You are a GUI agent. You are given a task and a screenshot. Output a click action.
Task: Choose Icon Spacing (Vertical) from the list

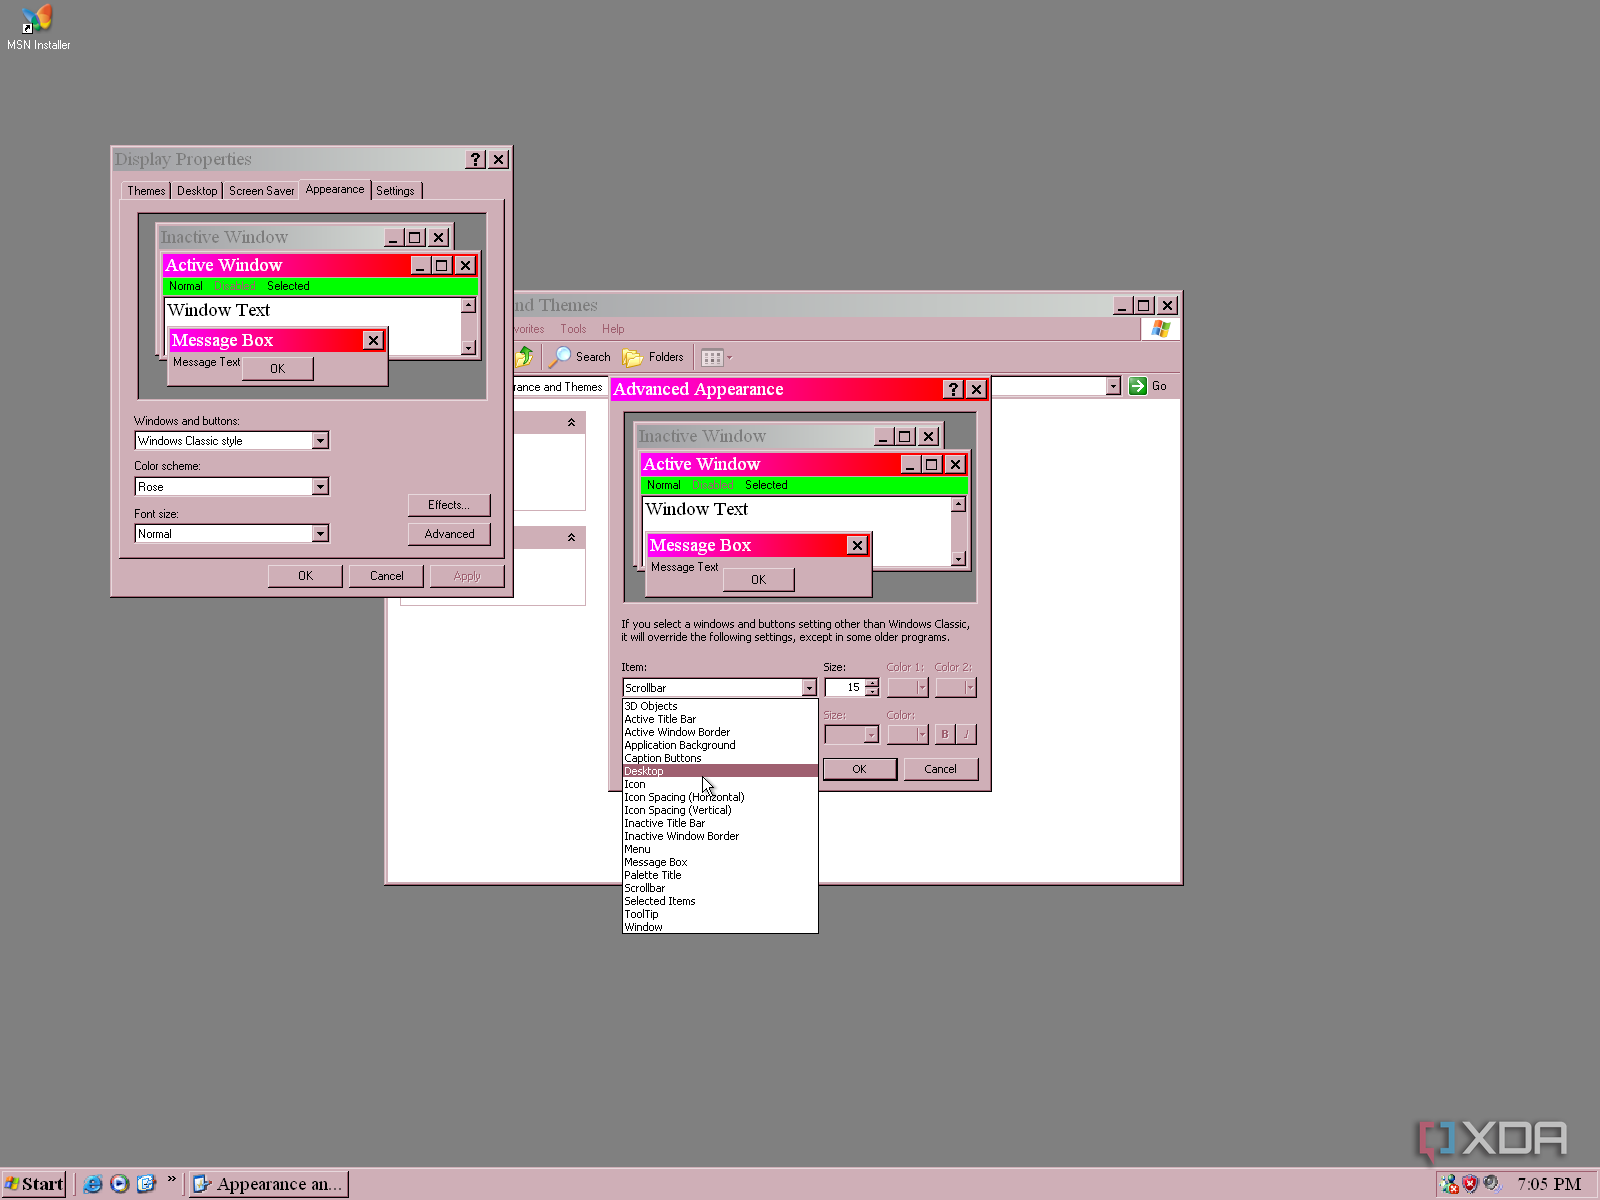(x=720, y=810)
